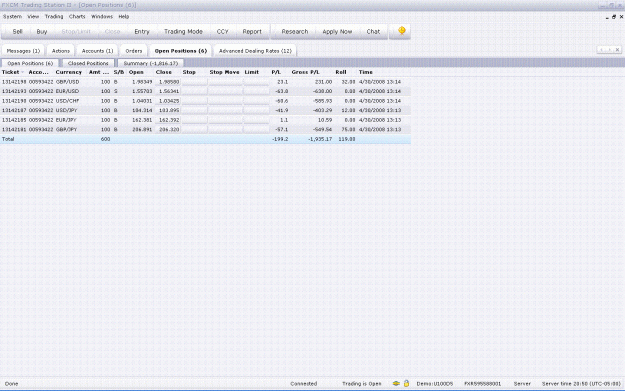
Task: Click the P/L column header
Action: coord(276,72)
